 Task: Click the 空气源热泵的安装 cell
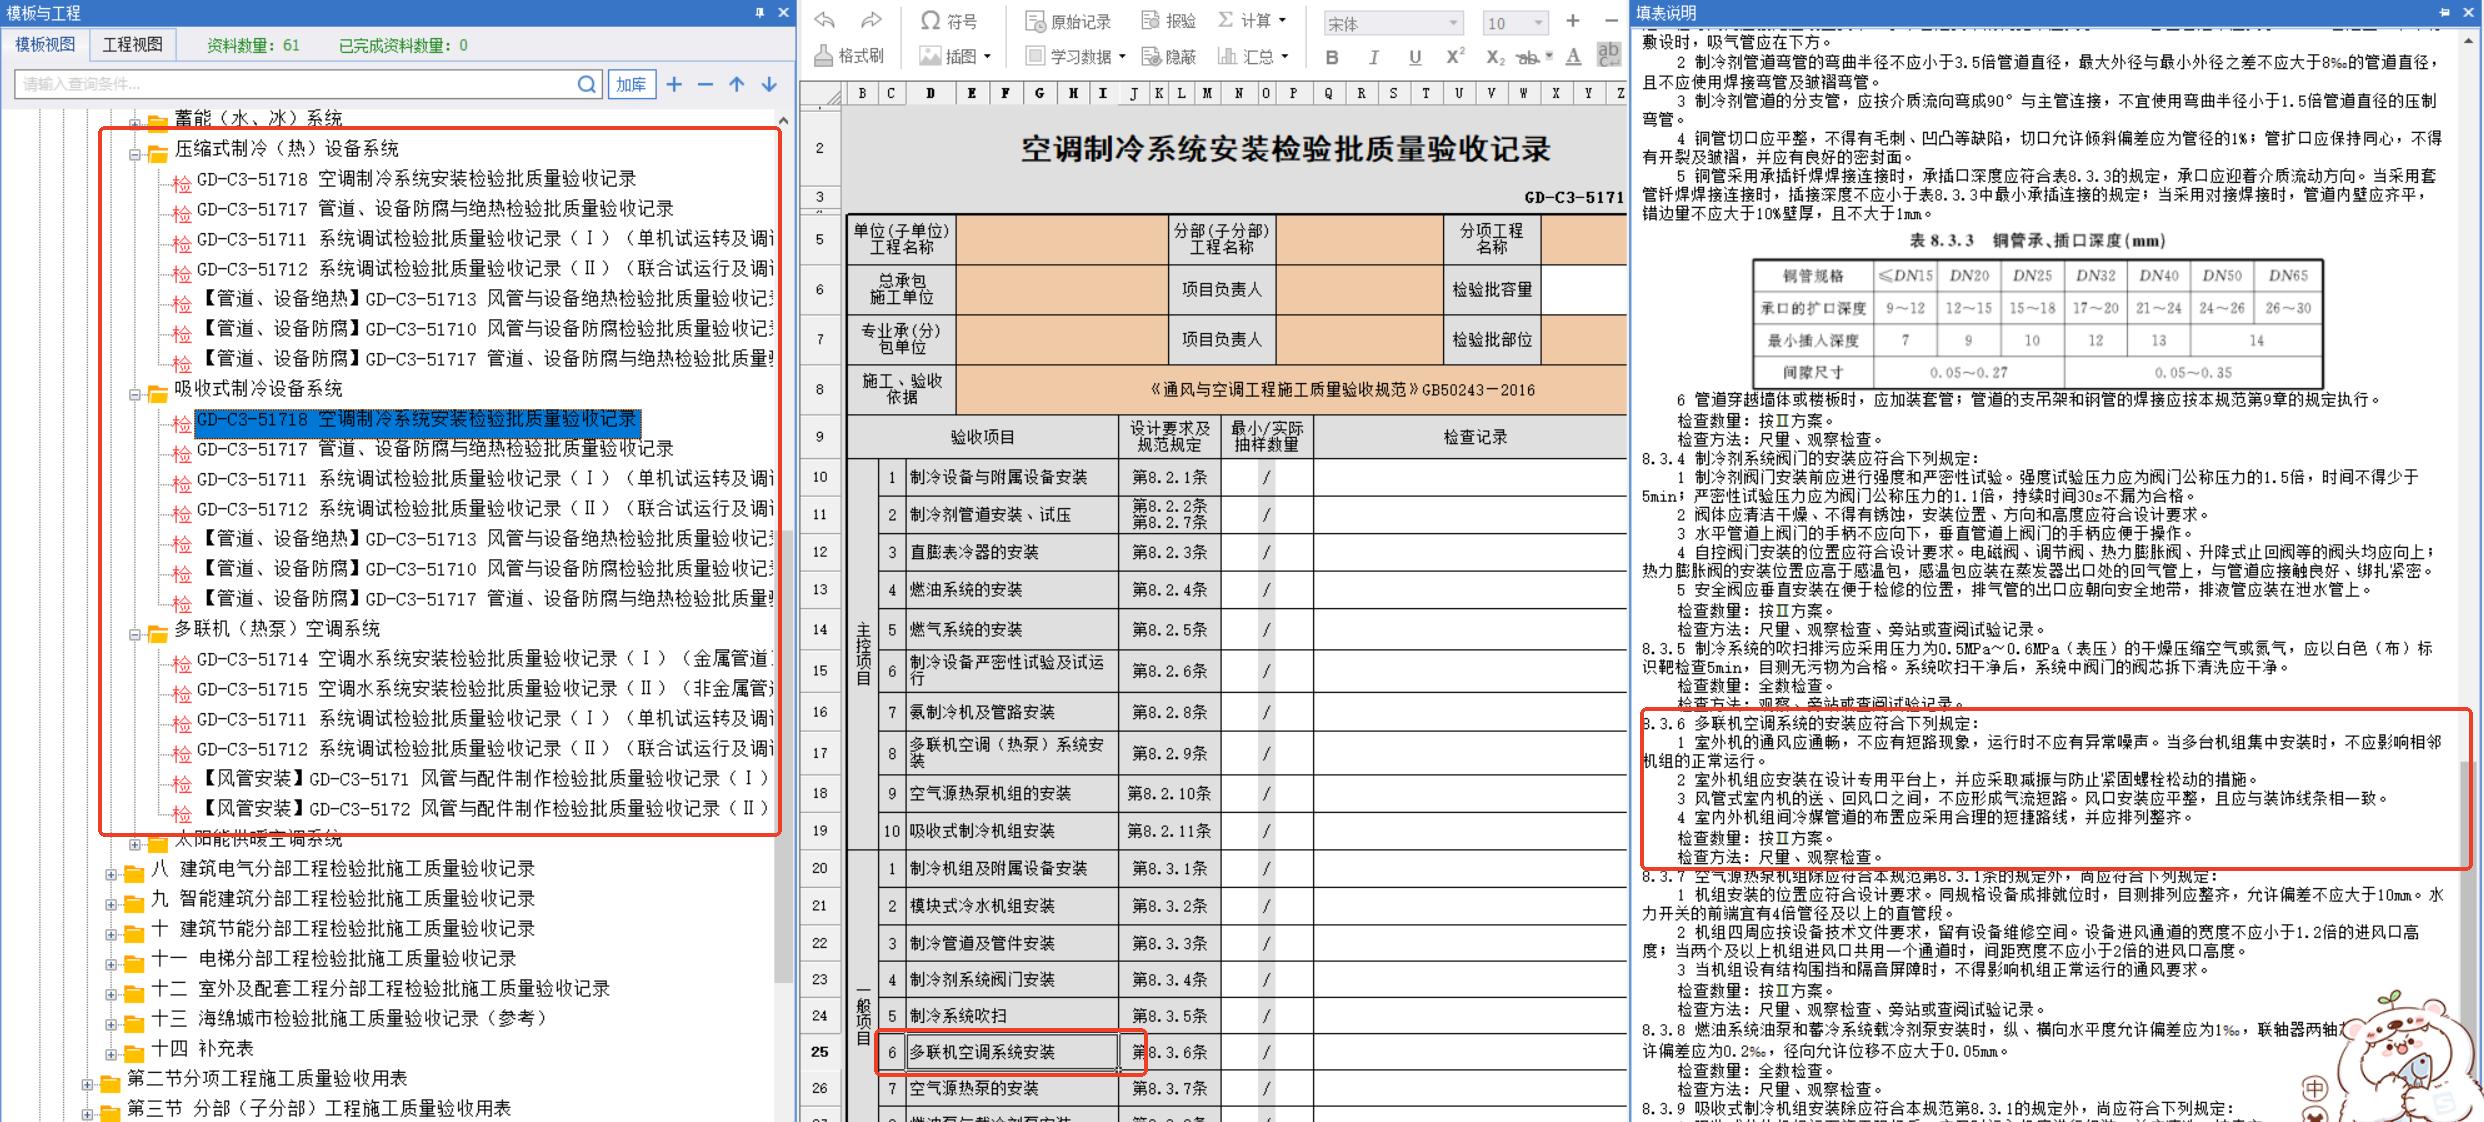tap(1012, 1088)
